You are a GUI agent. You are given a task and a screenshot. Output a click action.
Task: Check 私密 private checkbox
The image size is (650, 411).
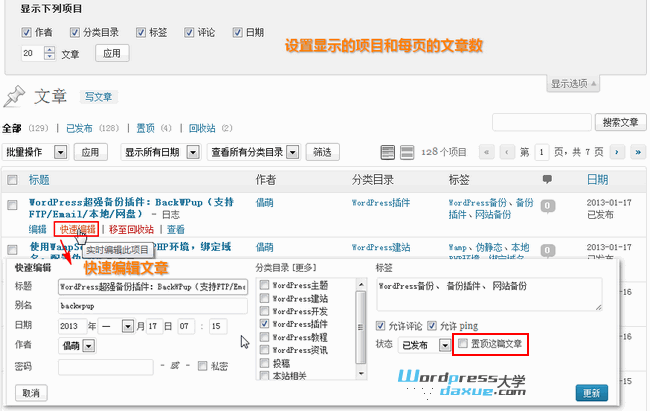tap(203, 366)
